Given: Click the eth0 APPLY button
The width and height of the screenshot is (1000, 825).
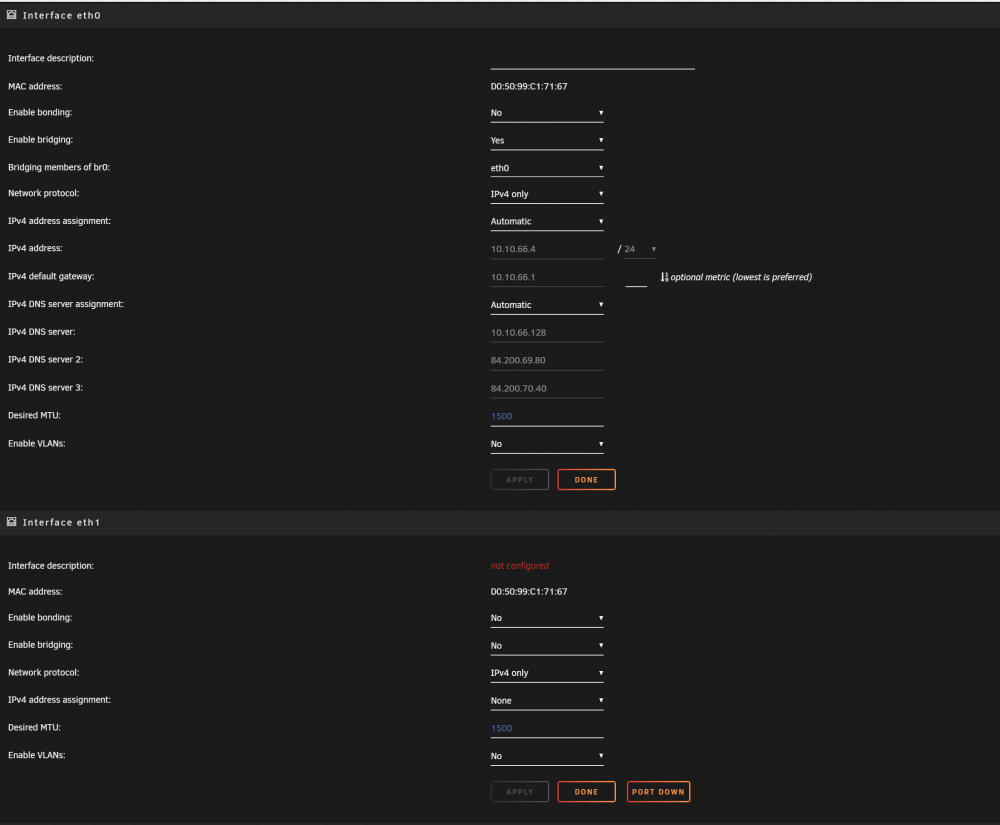Looking at the screenshot, I should pyautogui.click(x=520, y=479).
